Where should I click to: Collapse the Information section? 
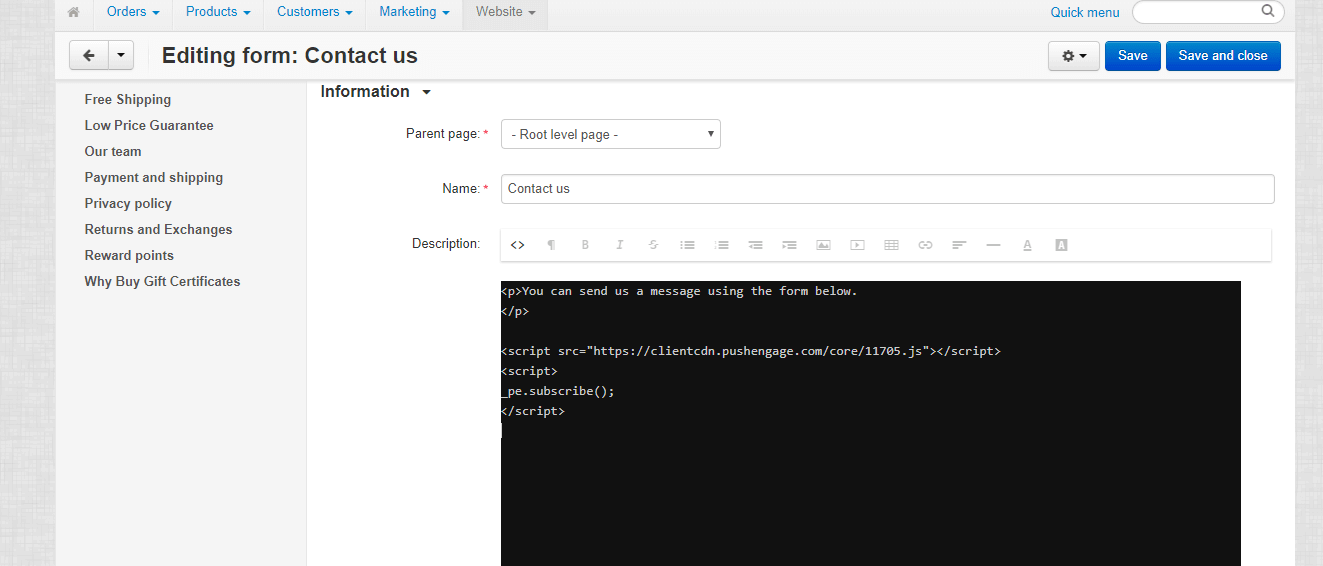(x=375, y=92)
